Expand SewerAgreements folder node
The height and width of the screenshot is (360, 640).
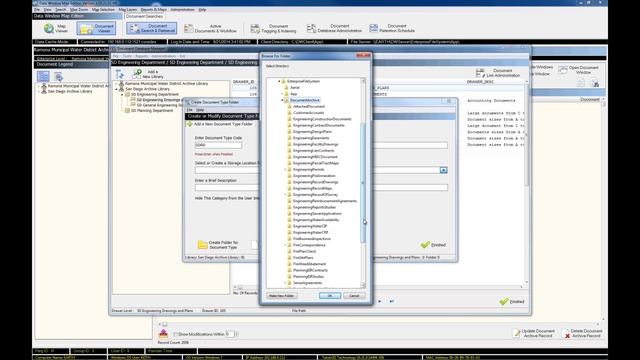[285, 283]
